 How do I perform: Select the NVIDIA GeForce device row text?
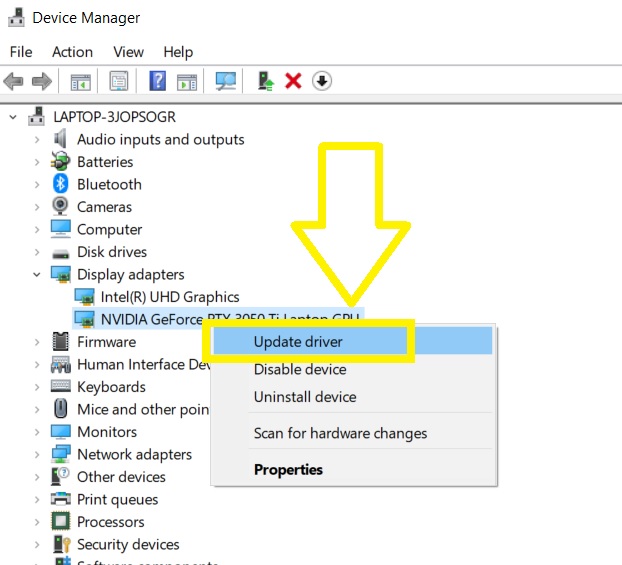(230, 319)
